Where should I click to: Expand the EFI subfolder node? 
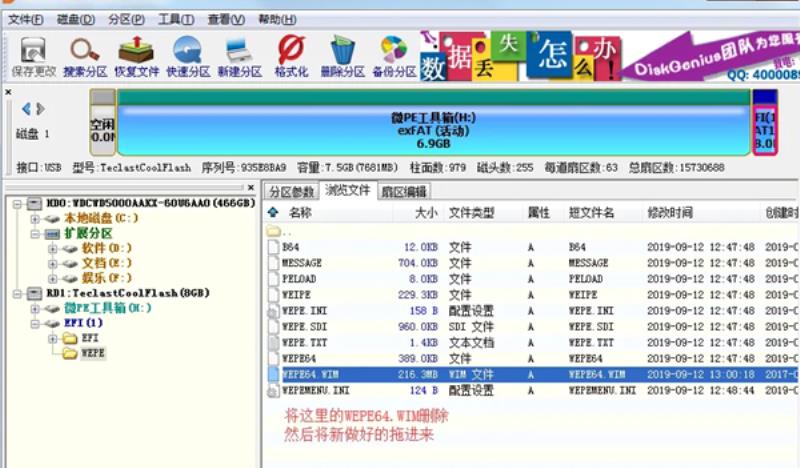tap(53, 338)
